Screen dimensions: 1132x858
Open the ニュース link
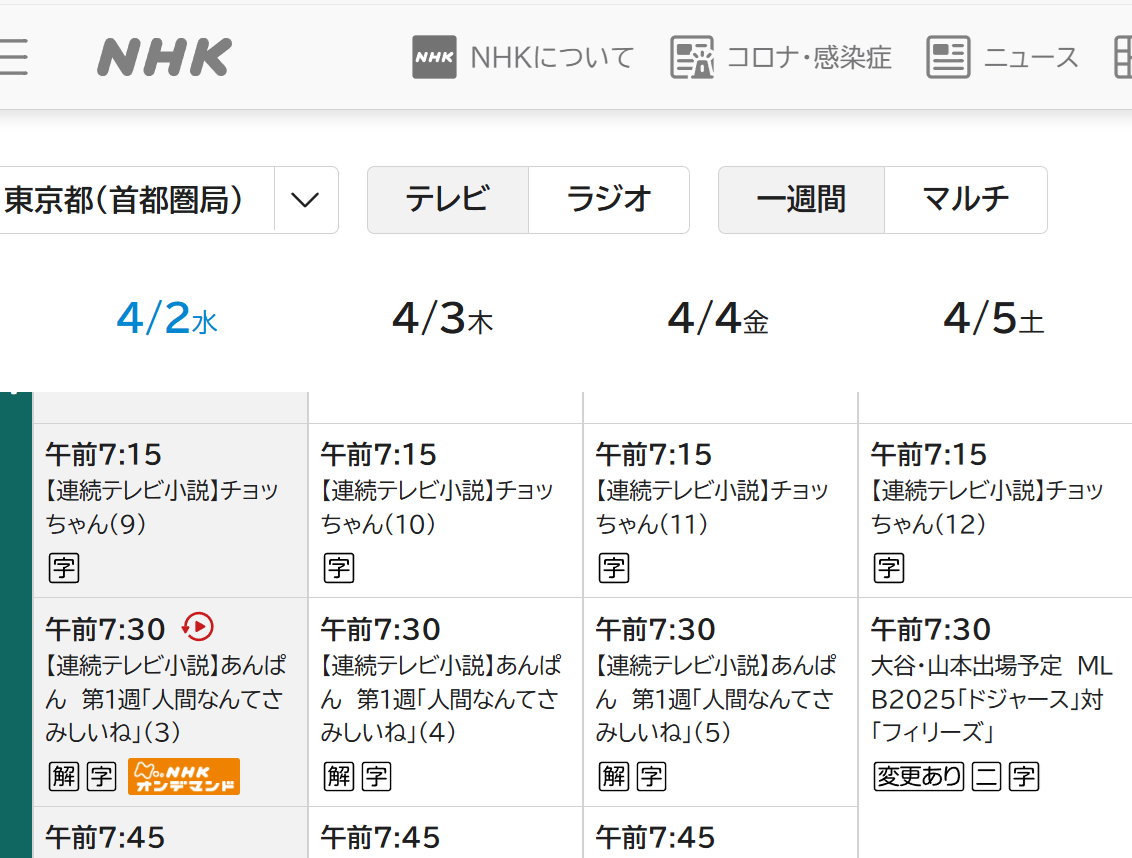[x=1031, y=57]
